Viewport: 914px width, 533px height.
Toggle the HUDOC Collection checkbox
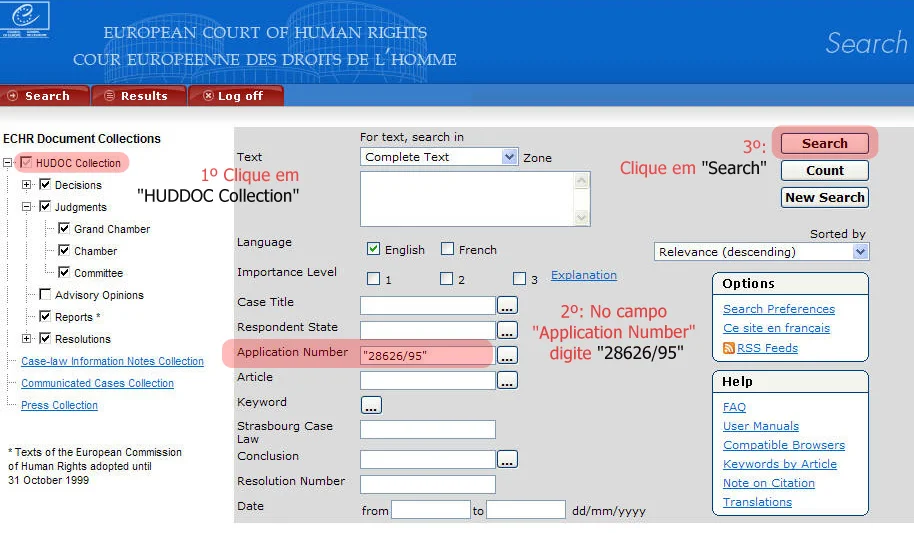26,162
